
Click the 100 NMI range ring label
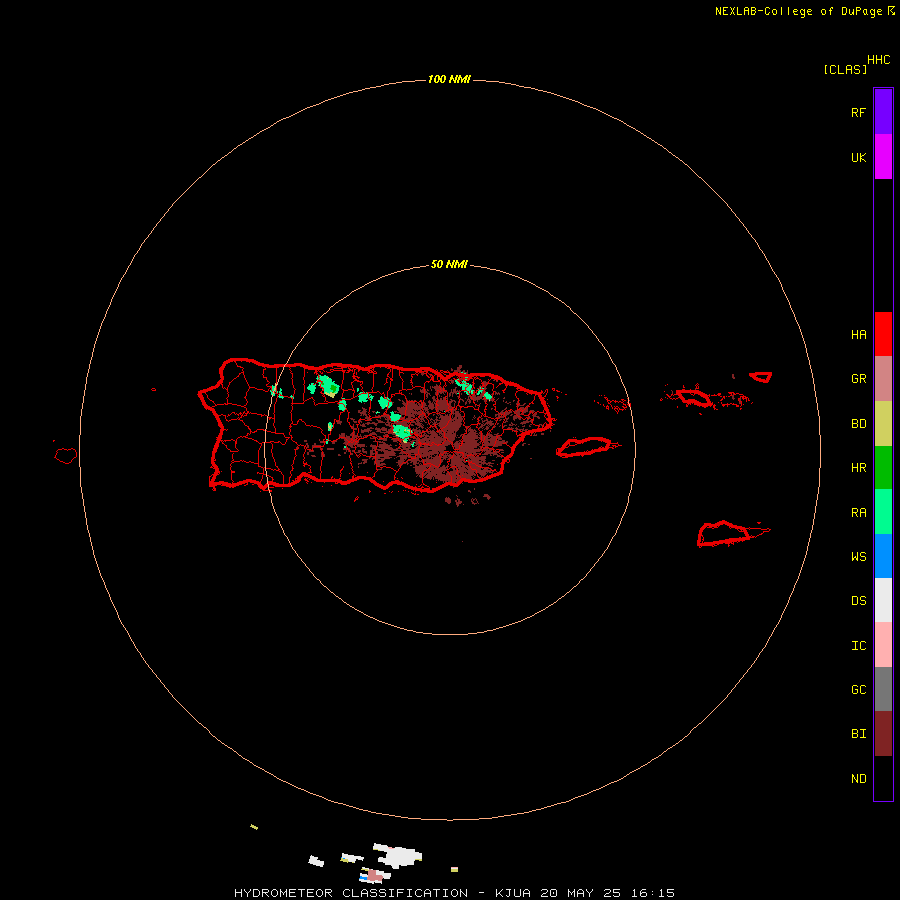tap(449, 79)
